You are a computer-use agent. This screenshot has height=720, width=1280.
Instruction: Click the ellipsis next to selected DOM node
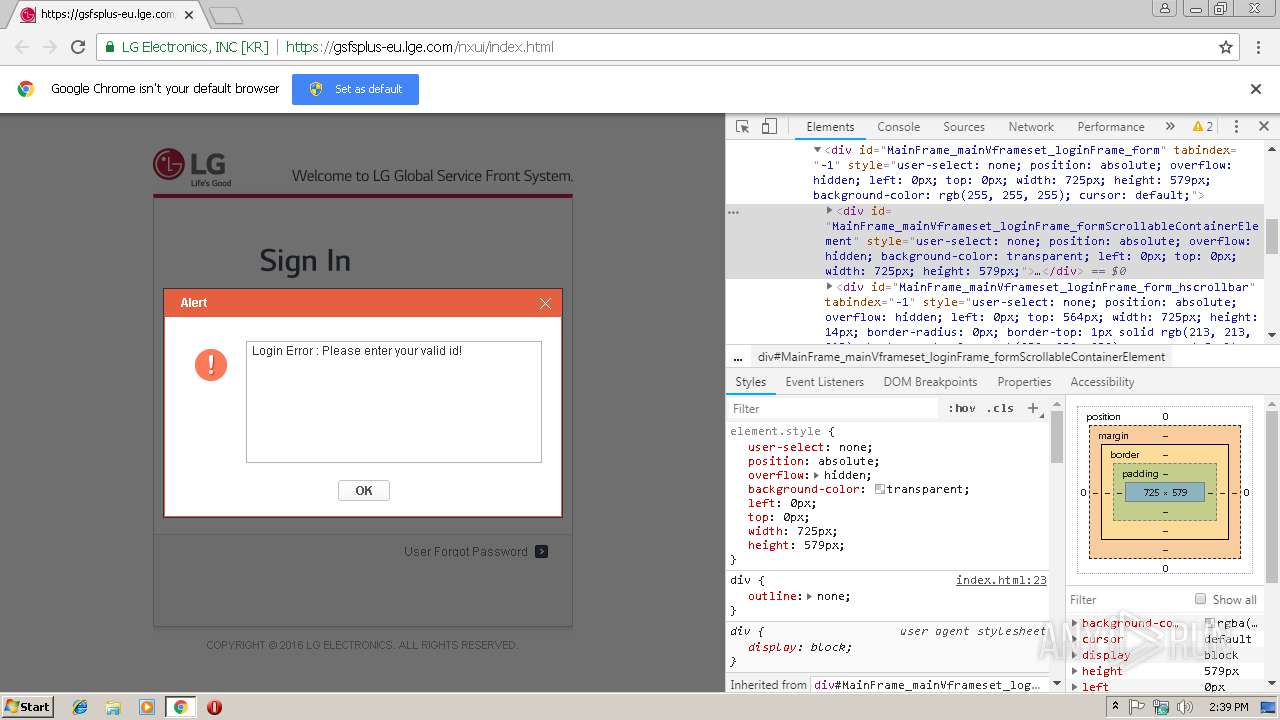coord(733,212)
